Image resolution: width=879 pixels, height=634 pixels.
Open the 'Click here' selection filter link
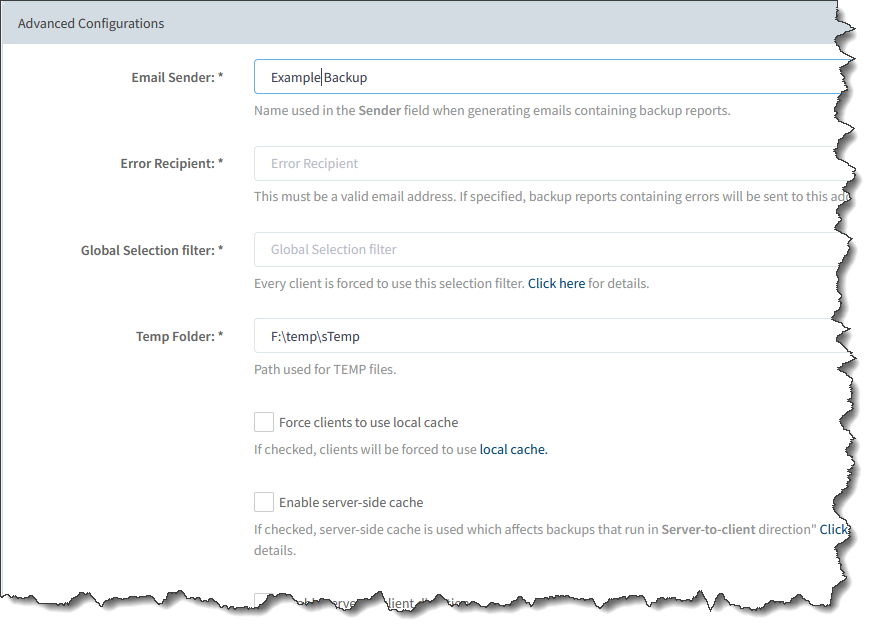pos(556,284)
